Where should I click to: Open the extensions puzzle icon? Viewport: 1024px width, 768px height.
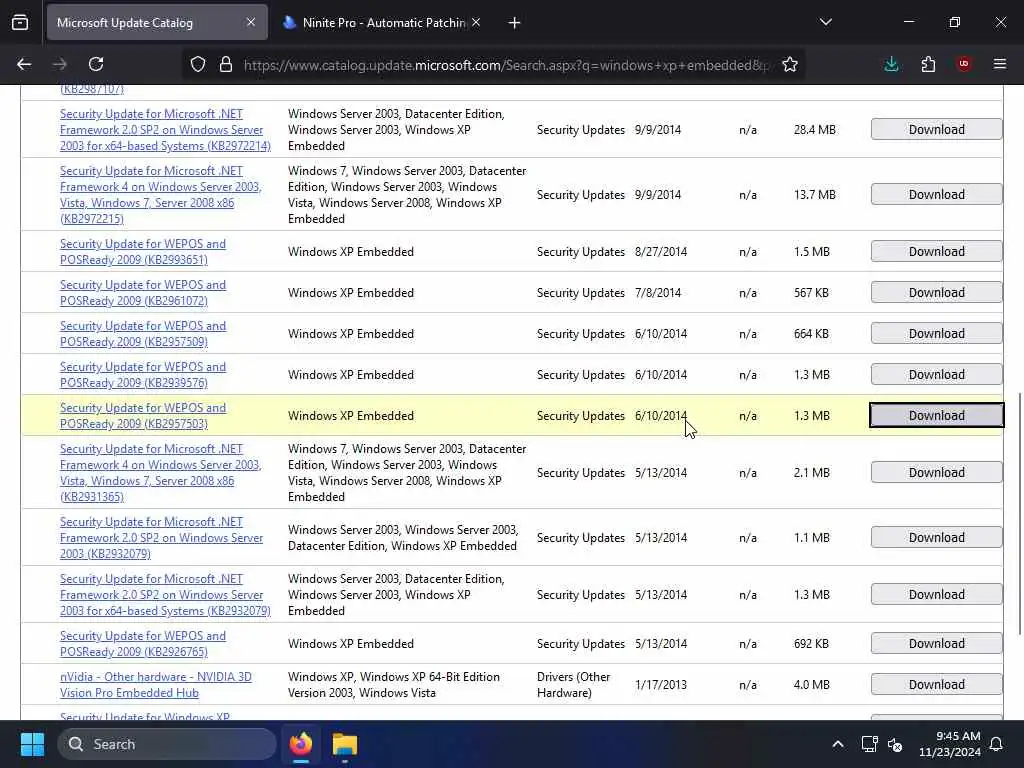(x=928, y=64)
